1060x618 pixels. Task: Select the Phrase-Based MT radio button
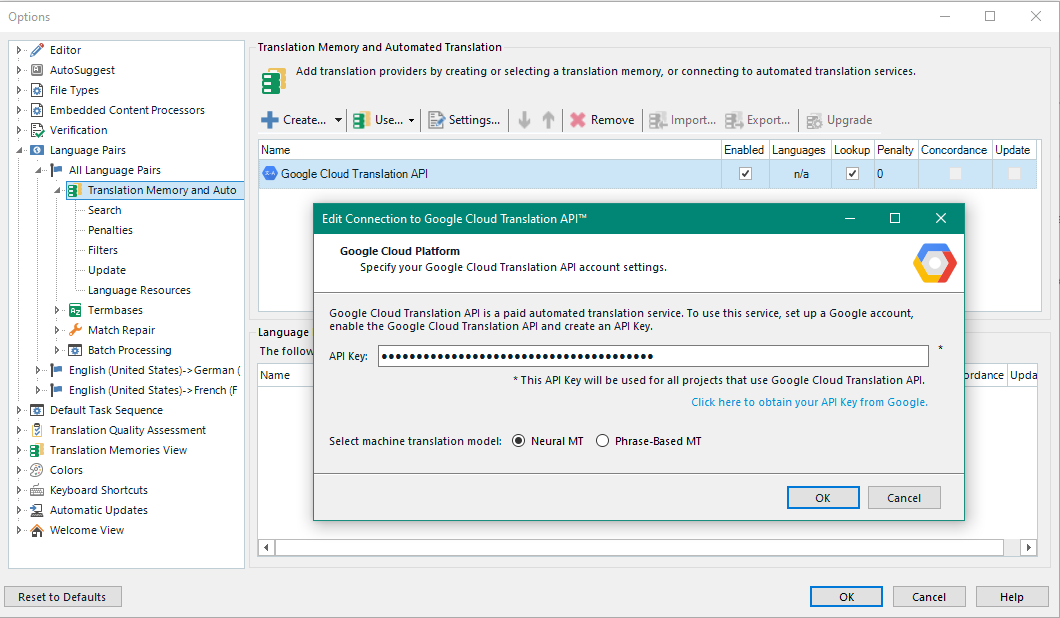tap(602, 441)
